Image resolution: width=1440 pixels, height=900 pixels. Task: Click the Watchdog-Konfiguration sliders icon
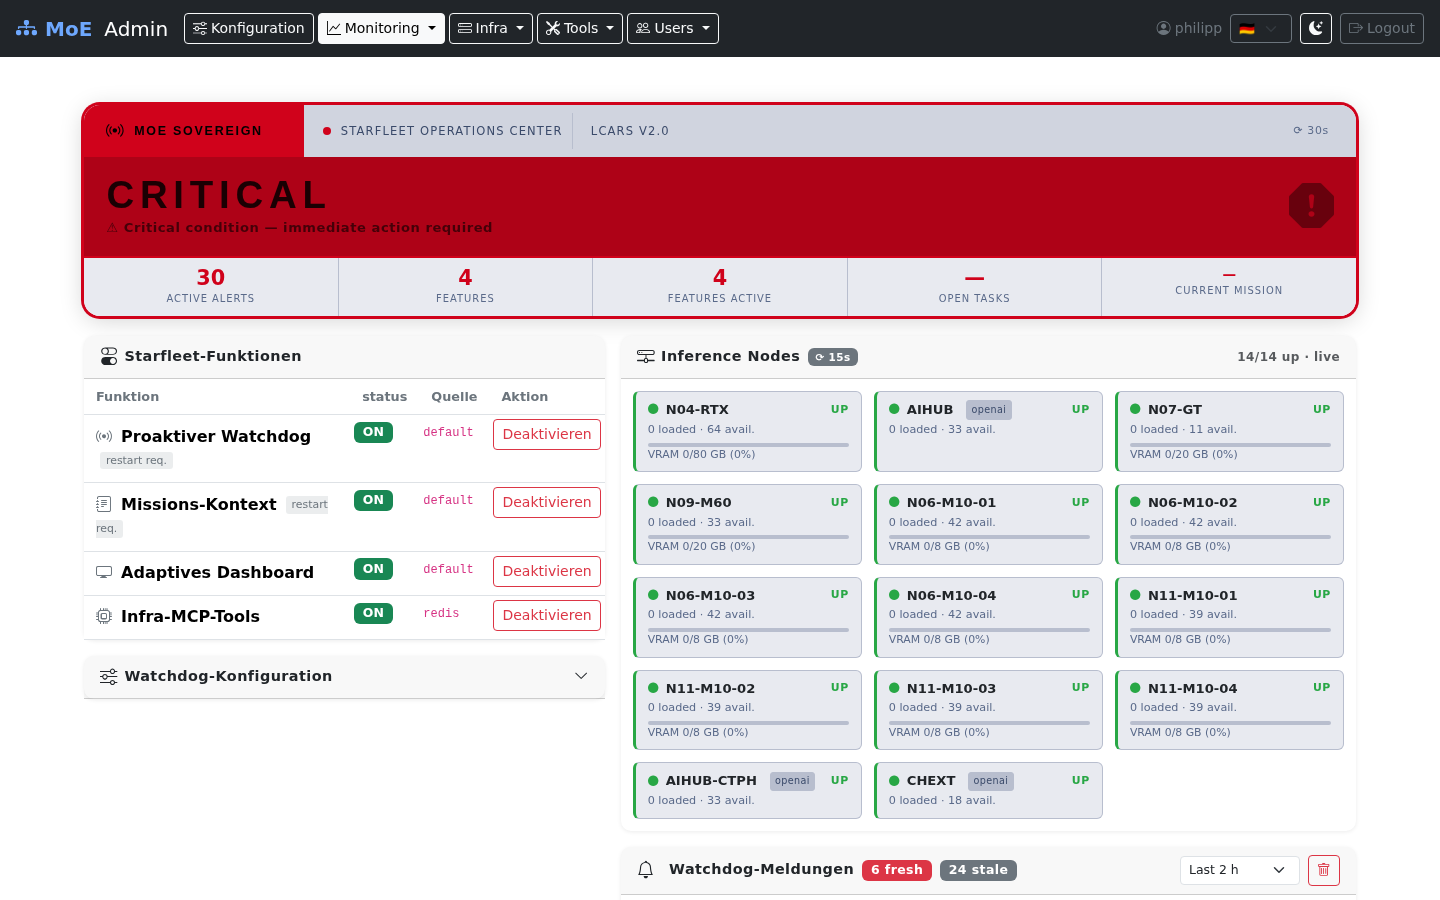(x=109, y=677)
